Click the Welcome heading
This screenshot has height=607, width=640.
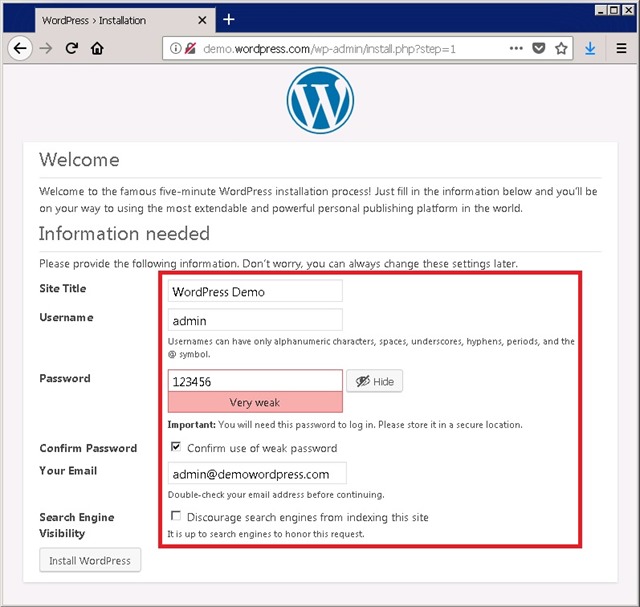click(79, 160)
